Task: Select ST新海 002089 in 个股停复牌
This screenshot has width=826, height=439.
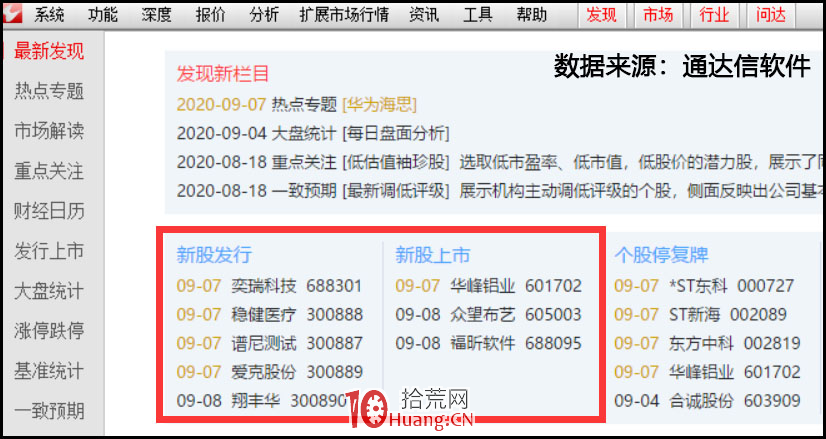Action: (700, 315)
